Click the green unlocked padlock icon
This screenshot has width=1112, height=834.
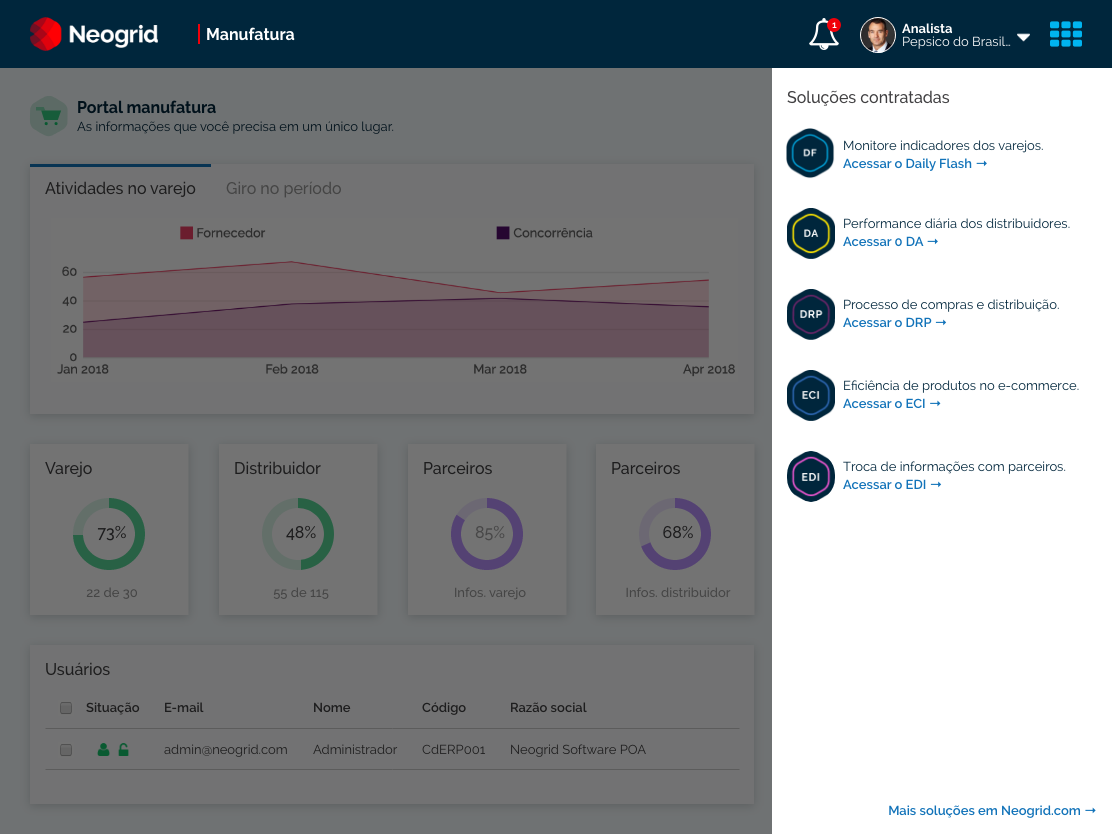[123, 750]
